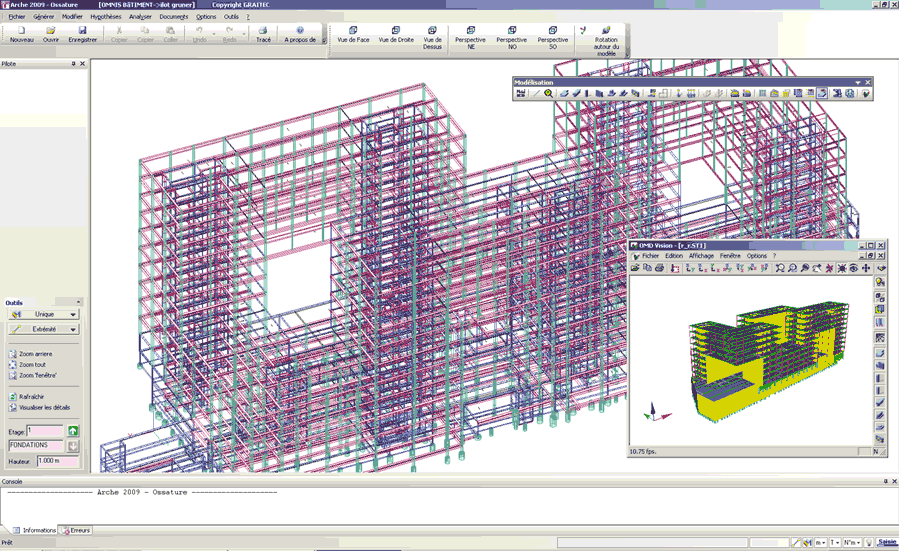Open the Options menu in main window
899x551 pixels.
206,17
